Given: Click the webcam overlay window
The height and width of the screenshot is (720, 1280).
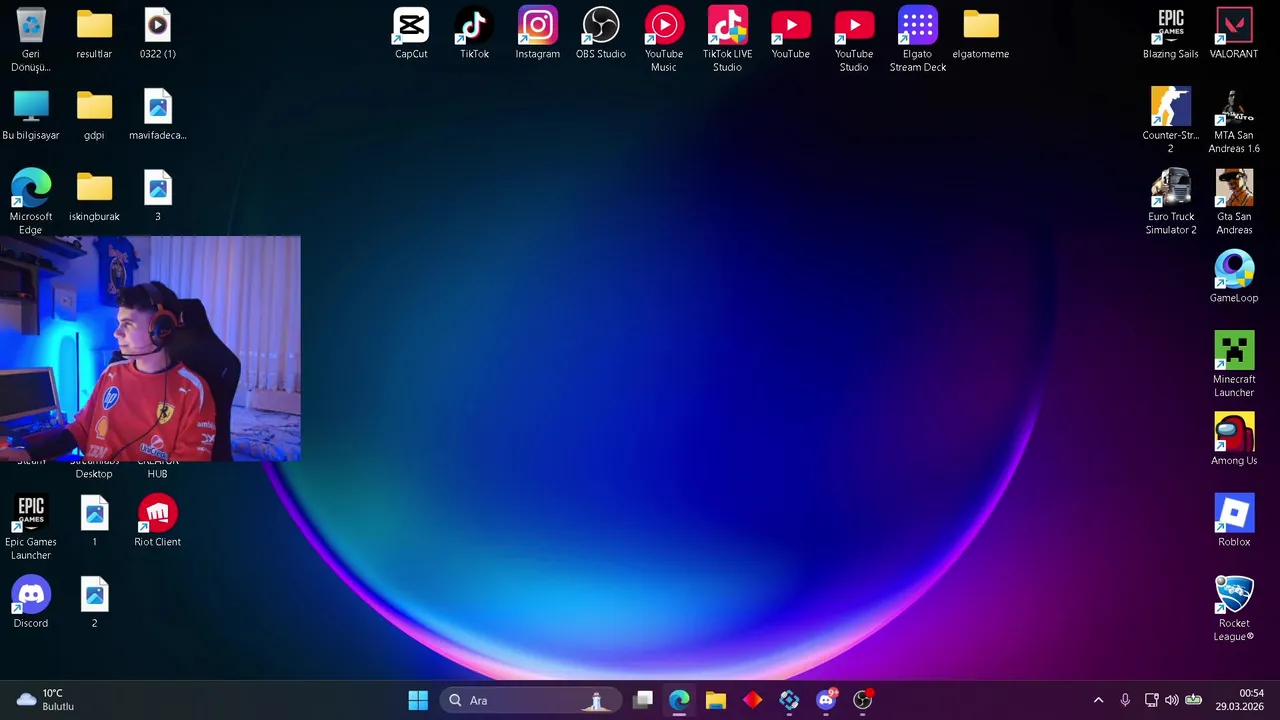Looking at the screenshot, I should coord(150,348).
